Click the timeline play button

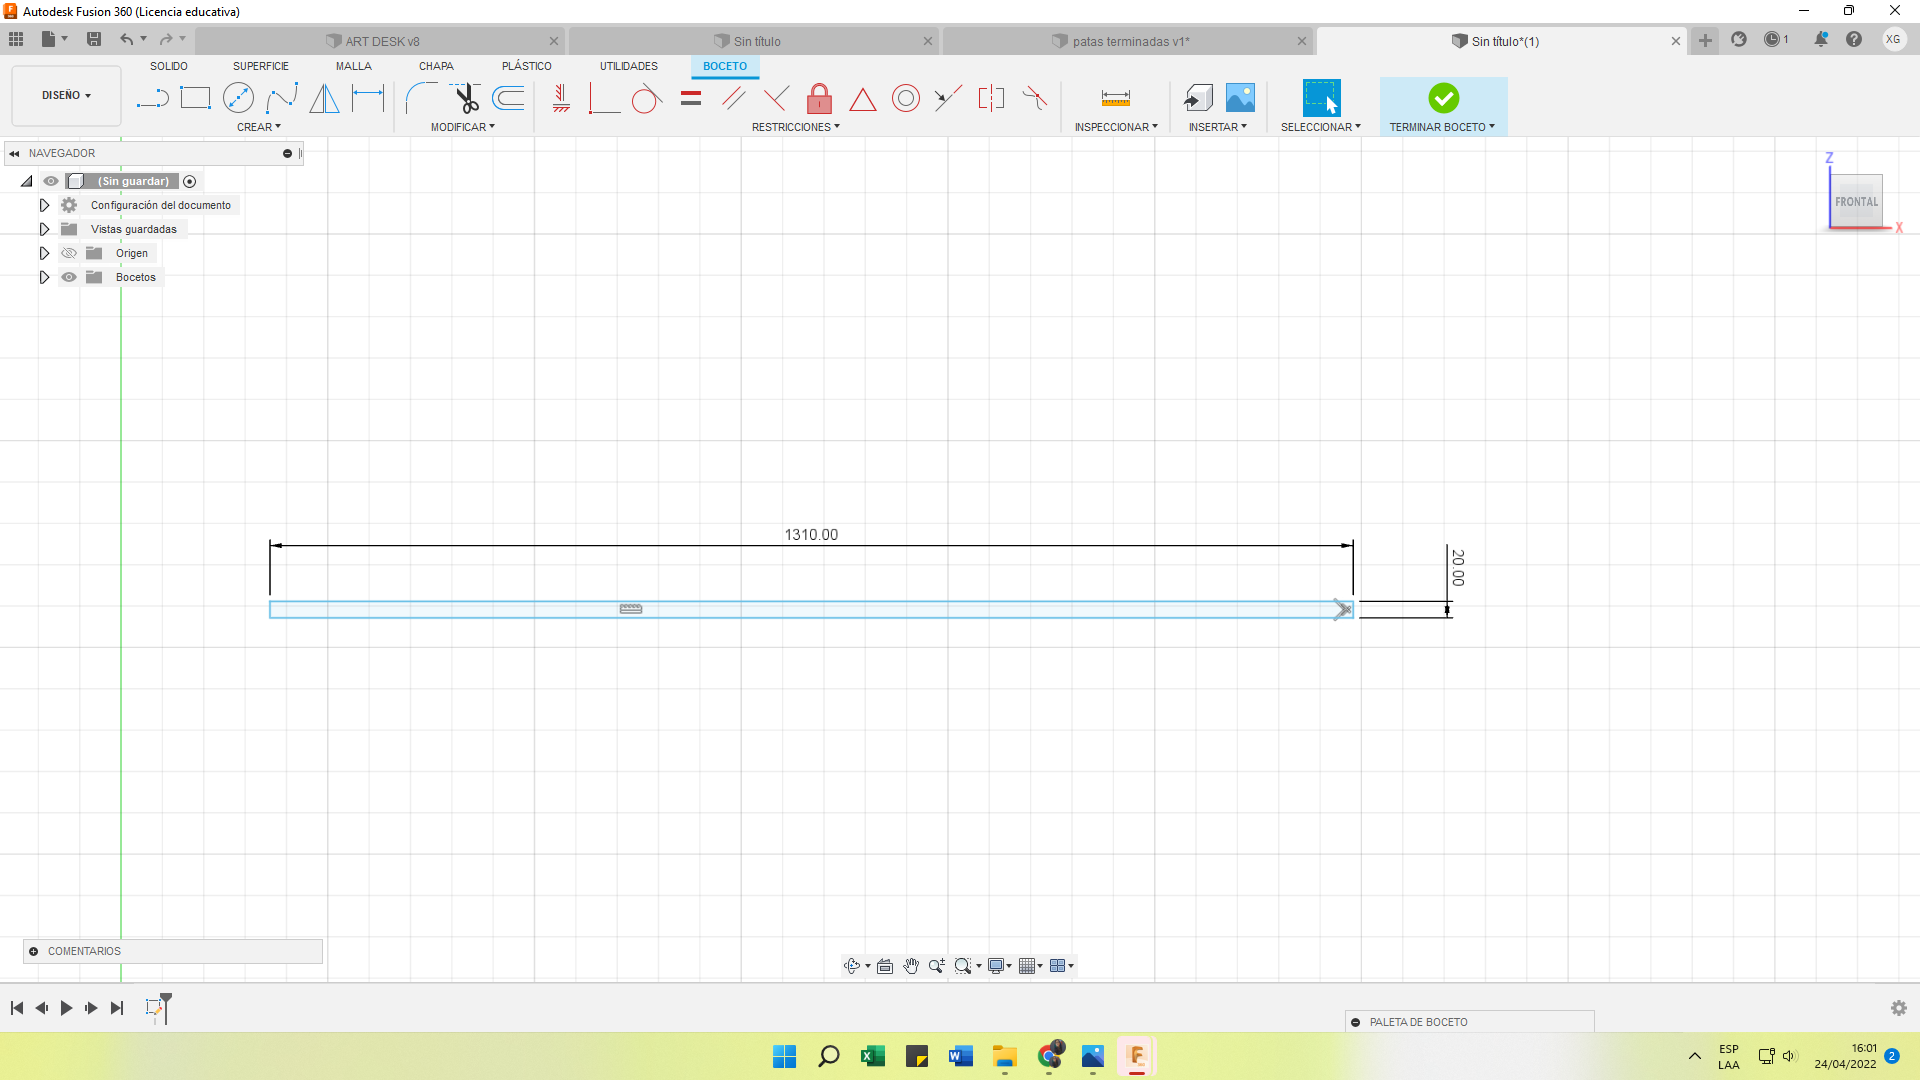[x=66, y=1008]
